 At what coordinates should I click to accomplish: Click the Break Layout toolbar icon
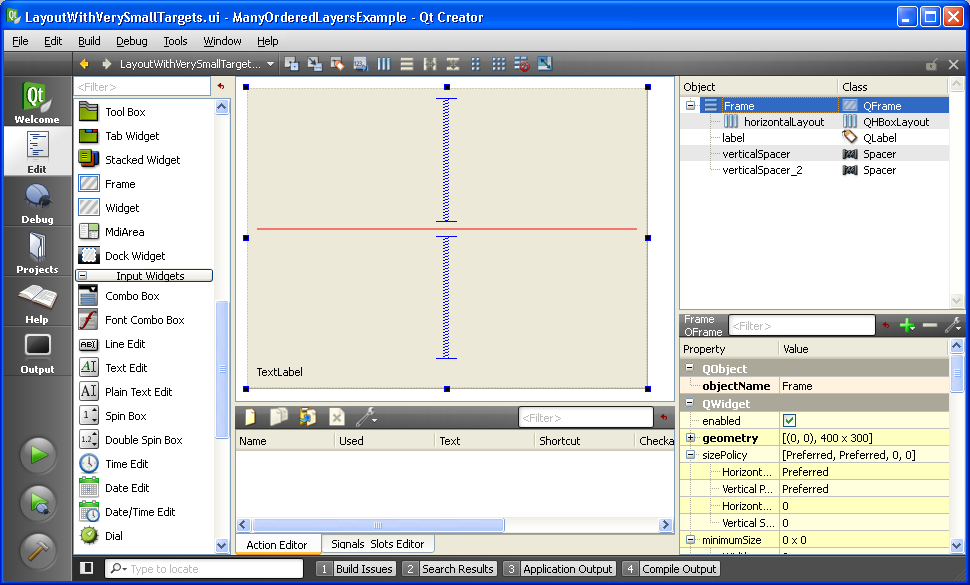(521, 64)
